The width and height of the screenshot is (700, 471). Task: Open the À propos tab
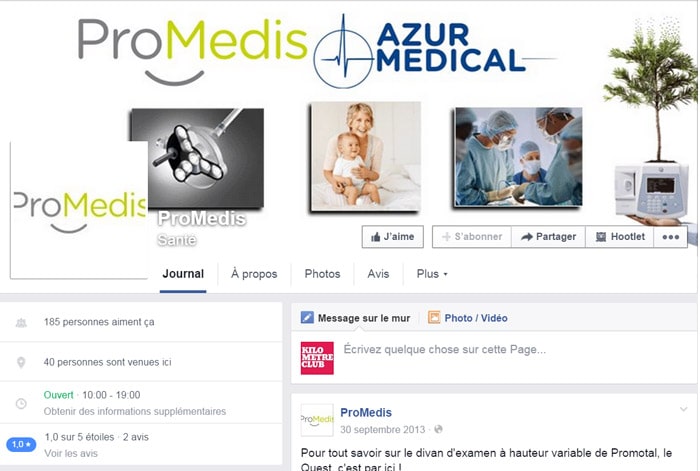[x=254, y=274]
